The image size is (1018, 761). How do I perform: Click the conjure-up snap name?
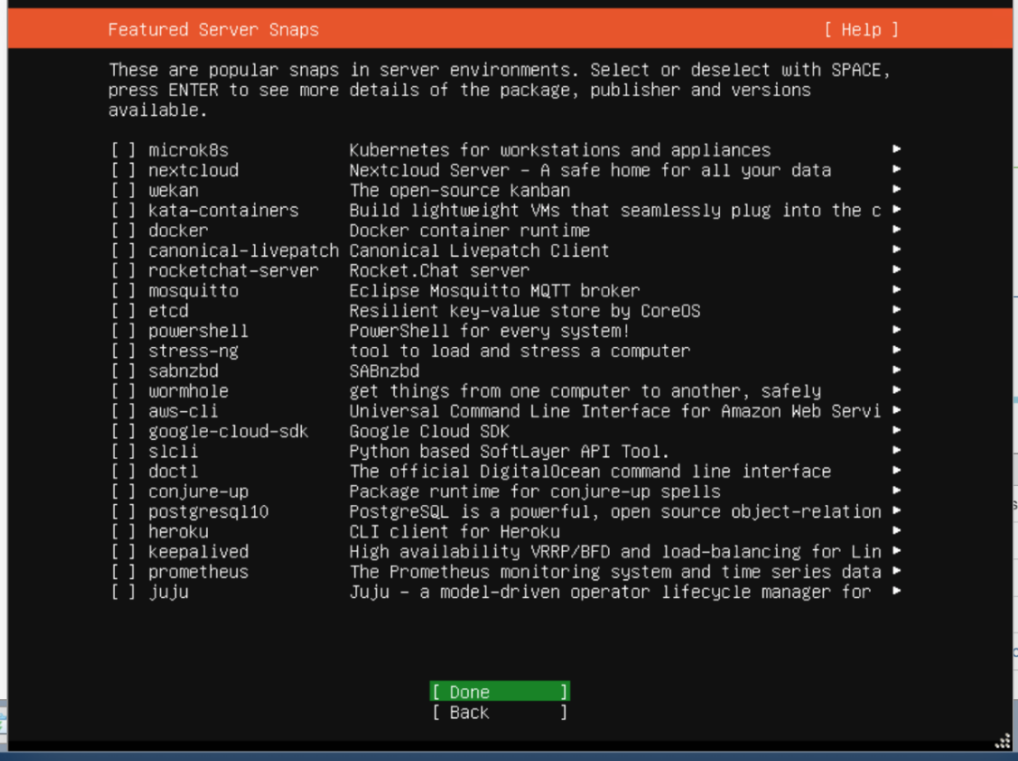coord(198,492)
